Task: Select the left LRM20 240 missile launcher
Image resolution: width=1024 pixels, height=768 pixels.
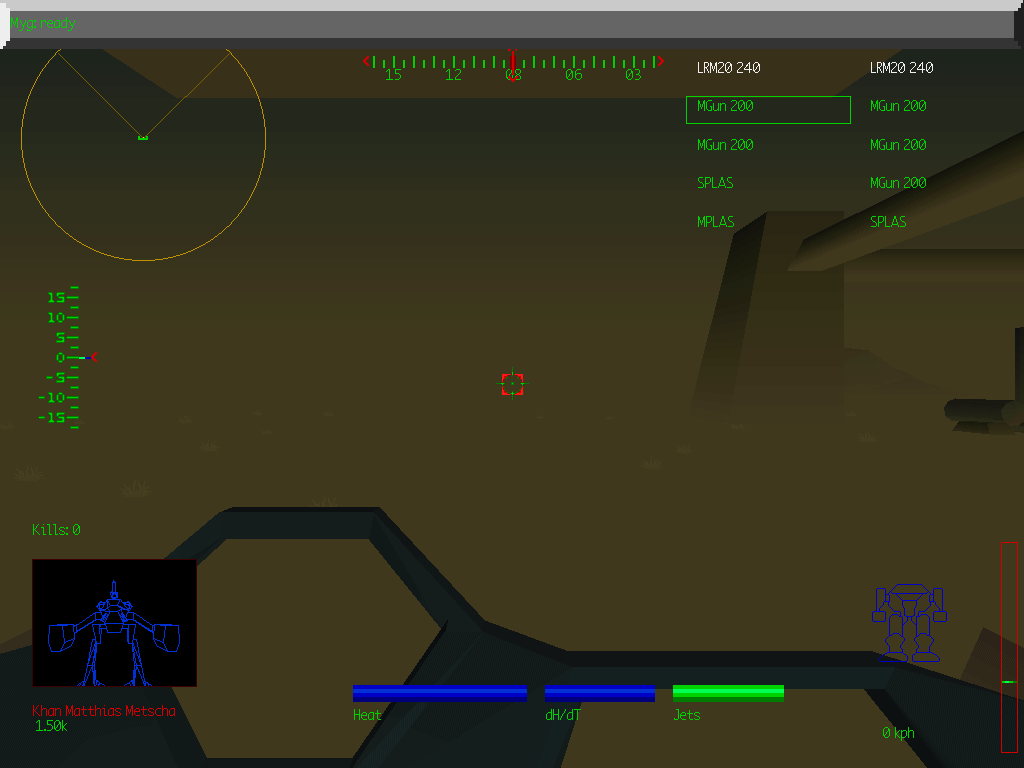Action: (x=727, y=67)
